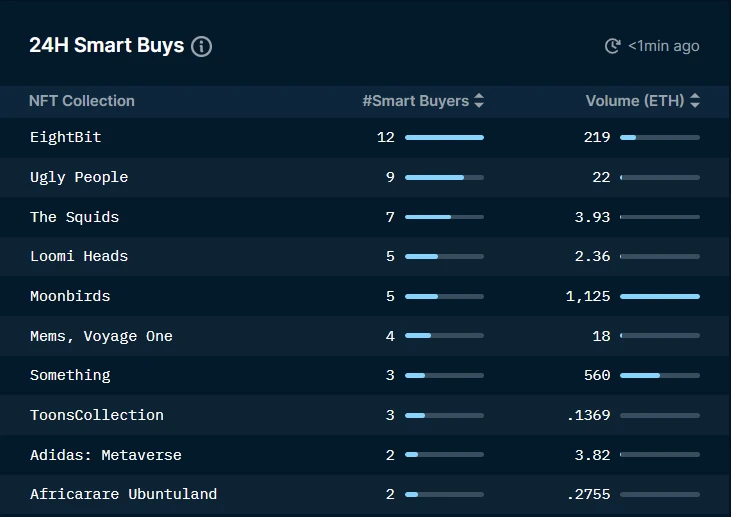Click the info icon beside 24H Smart Buys
This screenshot has width=731, height=517.
click(x=201, y=47)
